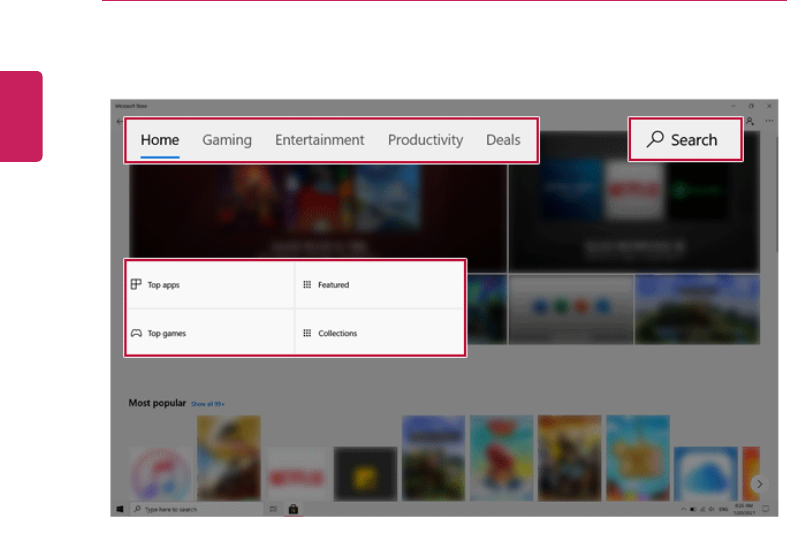The width and height of the screenshot is (790, 533).
Task: Open the Microsoft Store taskbar icon
Action: click(293, 509)
